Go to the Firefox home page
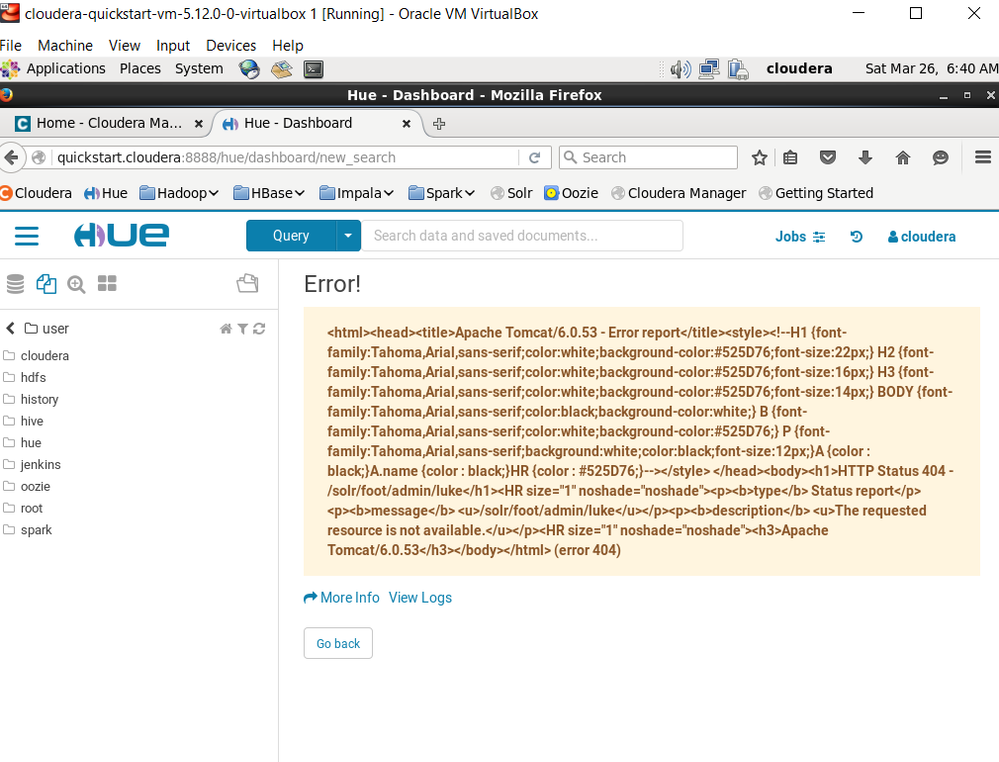999x762 pixels. click(903, 157)
